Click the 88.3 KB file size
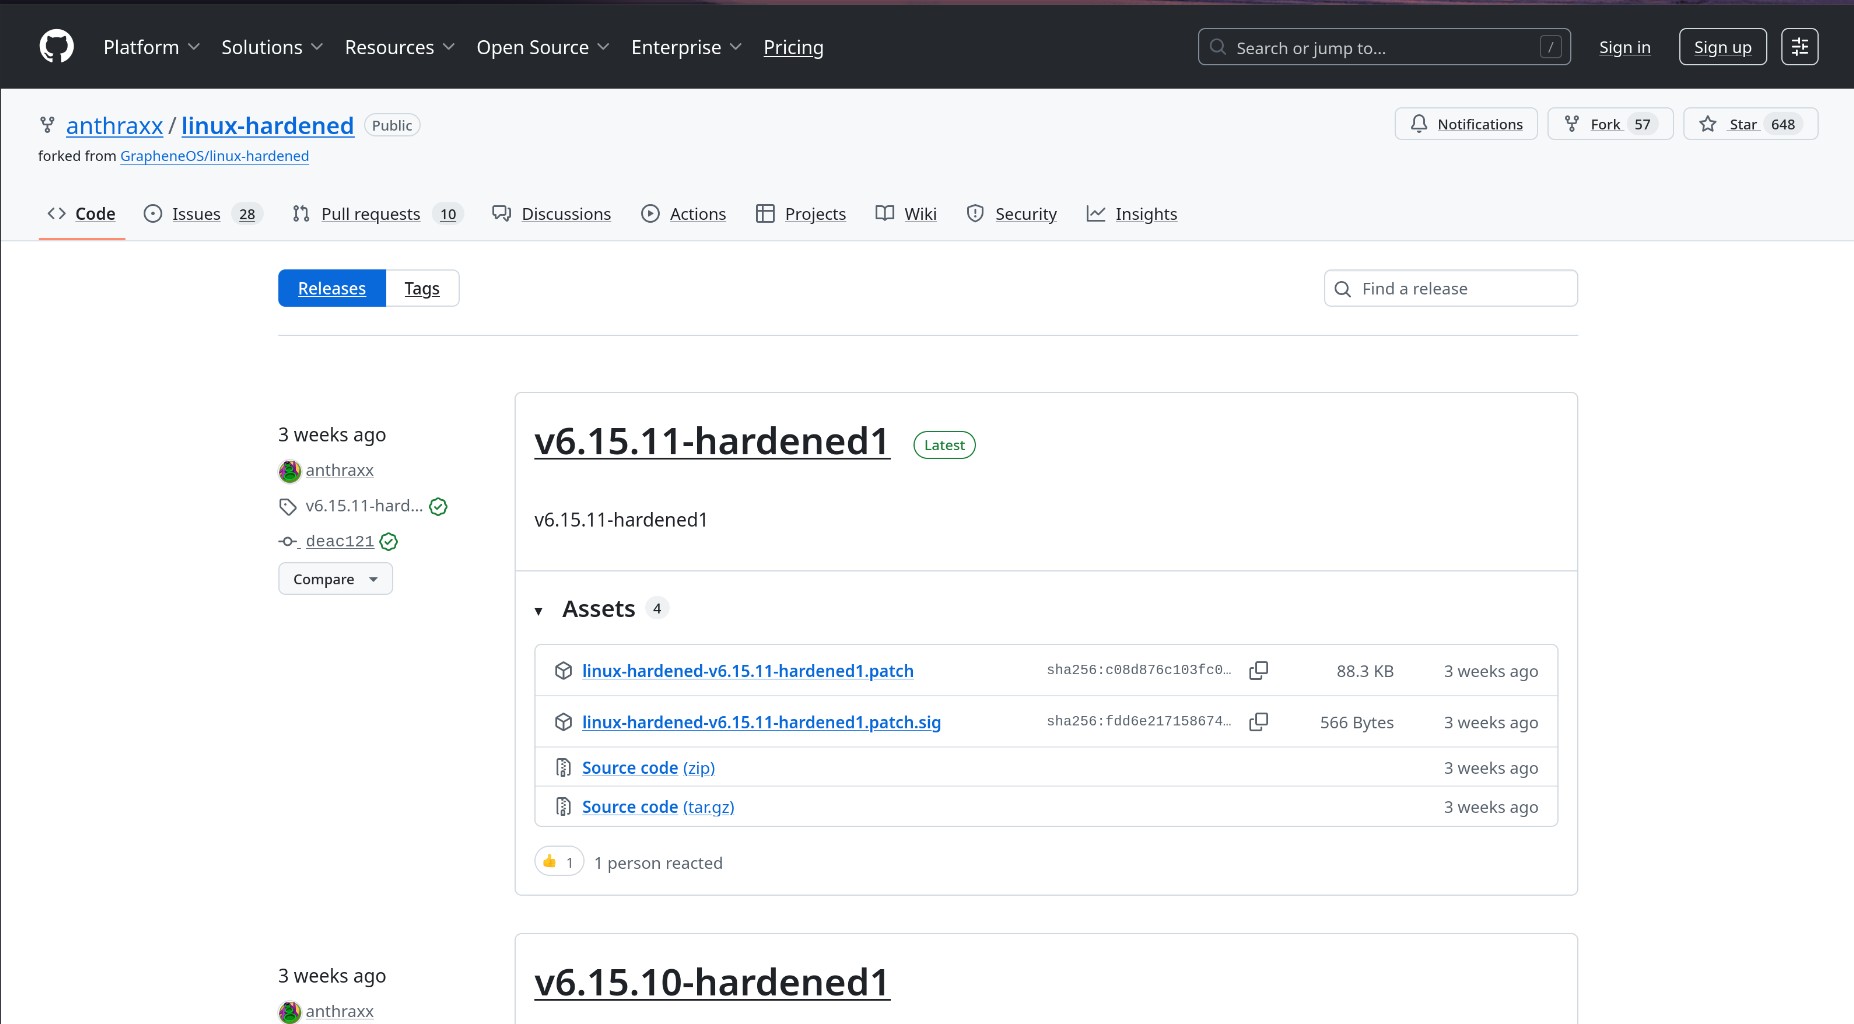Image resolution: width=1854 pixels, height=1024 pixels. (1365, 671)
